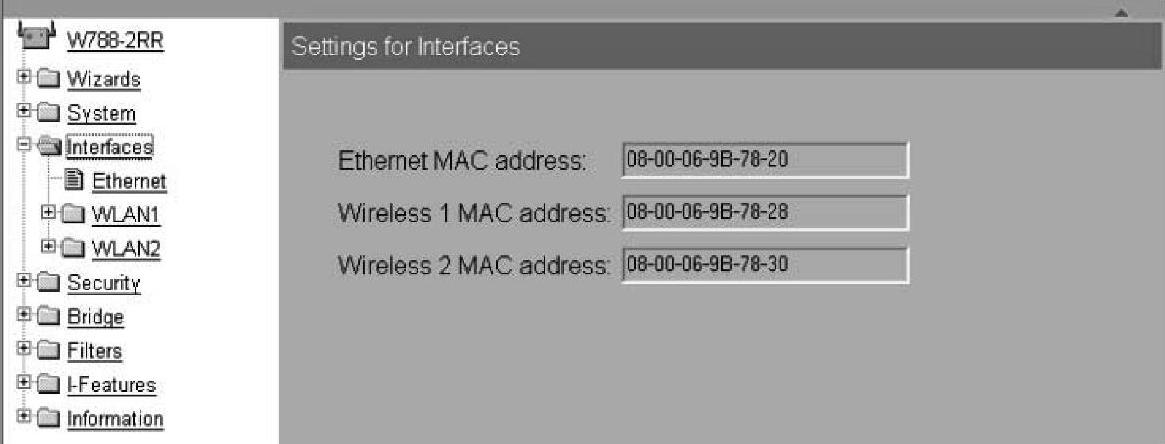Image resolution: width=1165 pixels, height=444 pixels.
Task: Click the Ethernet MAC address field
Action: point(764,159)
